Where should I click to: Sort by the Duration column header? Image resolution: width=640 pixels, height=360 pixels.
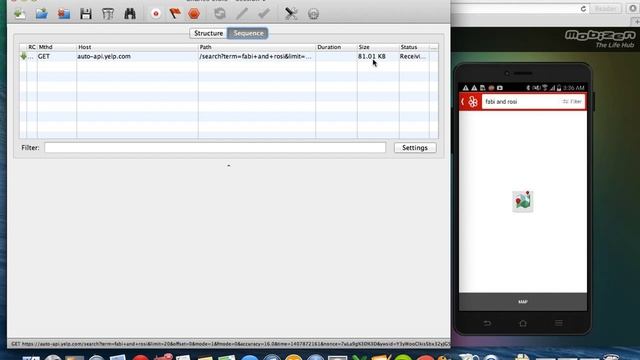[336, 47]
